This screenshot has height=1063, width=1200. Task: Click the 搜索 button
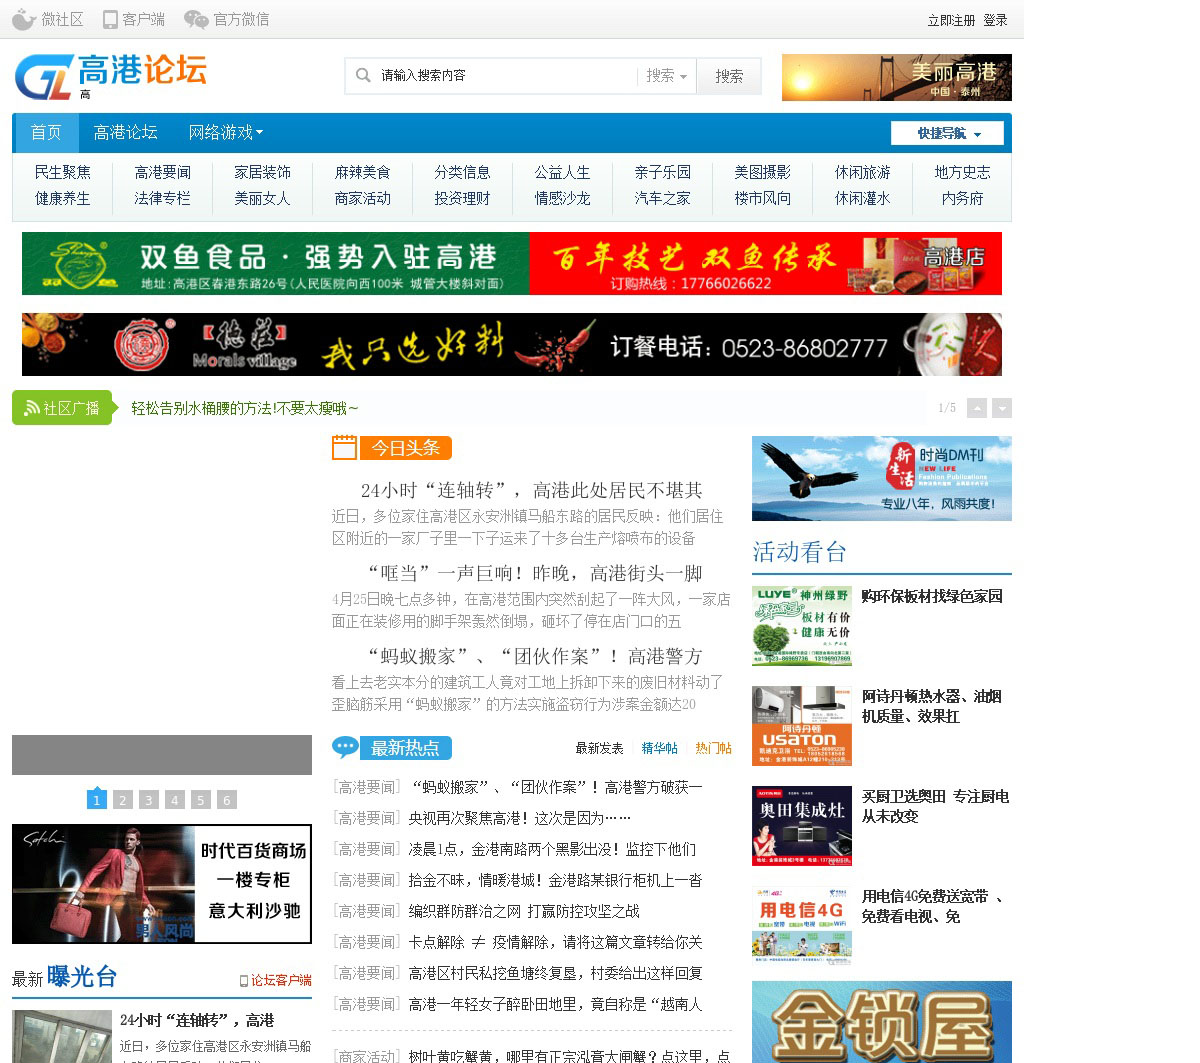pos(729,76)
